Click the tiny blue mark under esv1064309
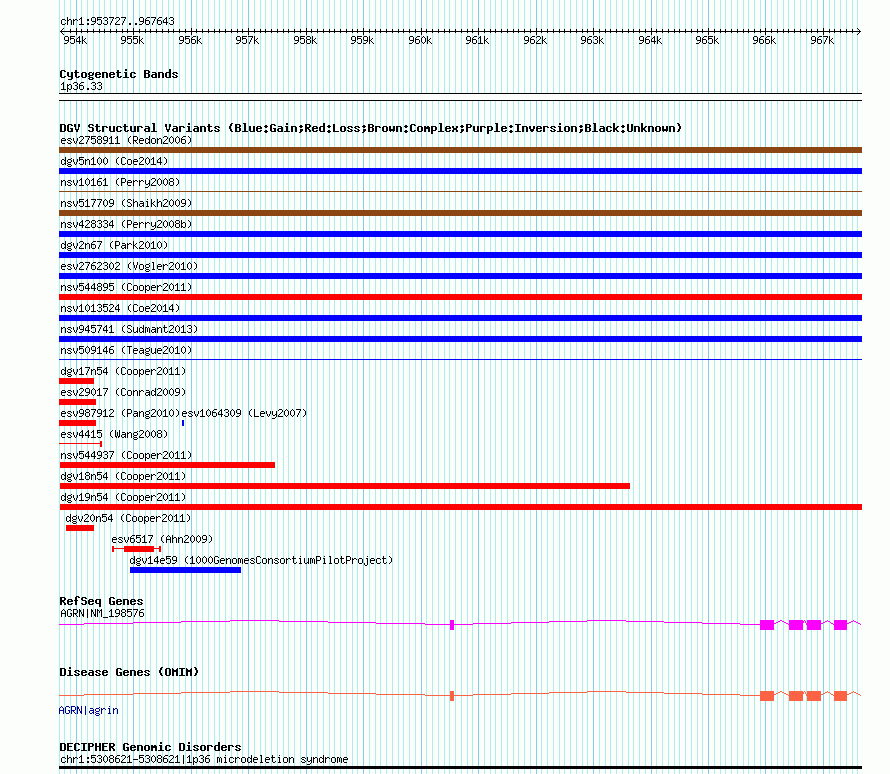890x774 pixels. pyautogui.click(x=183, y=423)
